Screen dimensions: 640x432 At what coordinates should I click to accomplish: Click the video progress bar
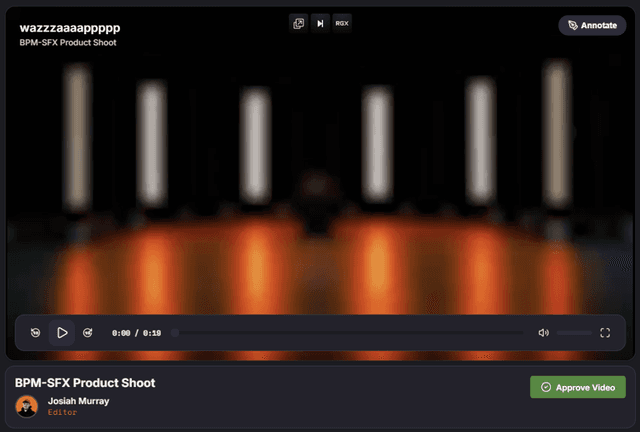(x=348, y=333)
